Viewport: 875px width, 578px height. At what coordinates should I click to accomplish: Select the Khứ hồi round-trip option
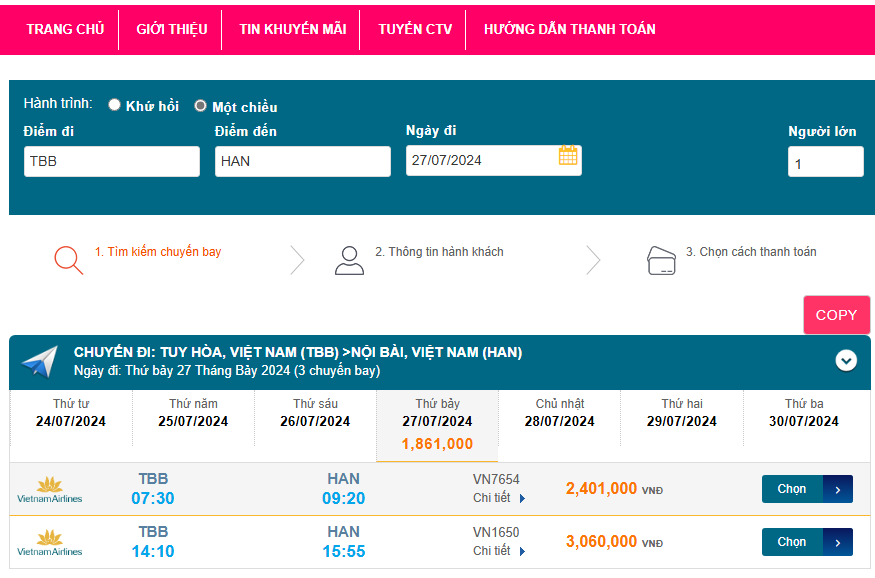click(x=115, y=105)
